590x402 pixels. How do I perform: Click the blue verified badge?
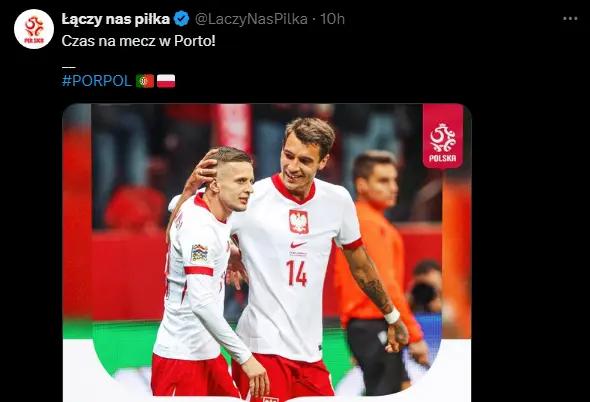[182, 19]
